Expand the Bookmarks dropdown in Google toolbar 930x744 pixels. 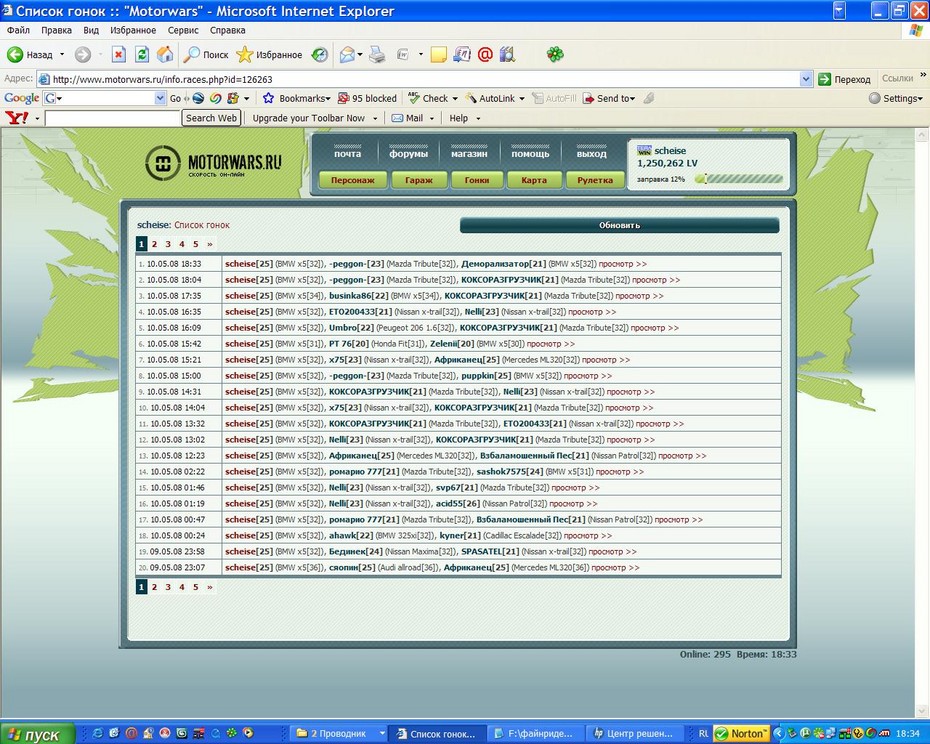point(296,98)
